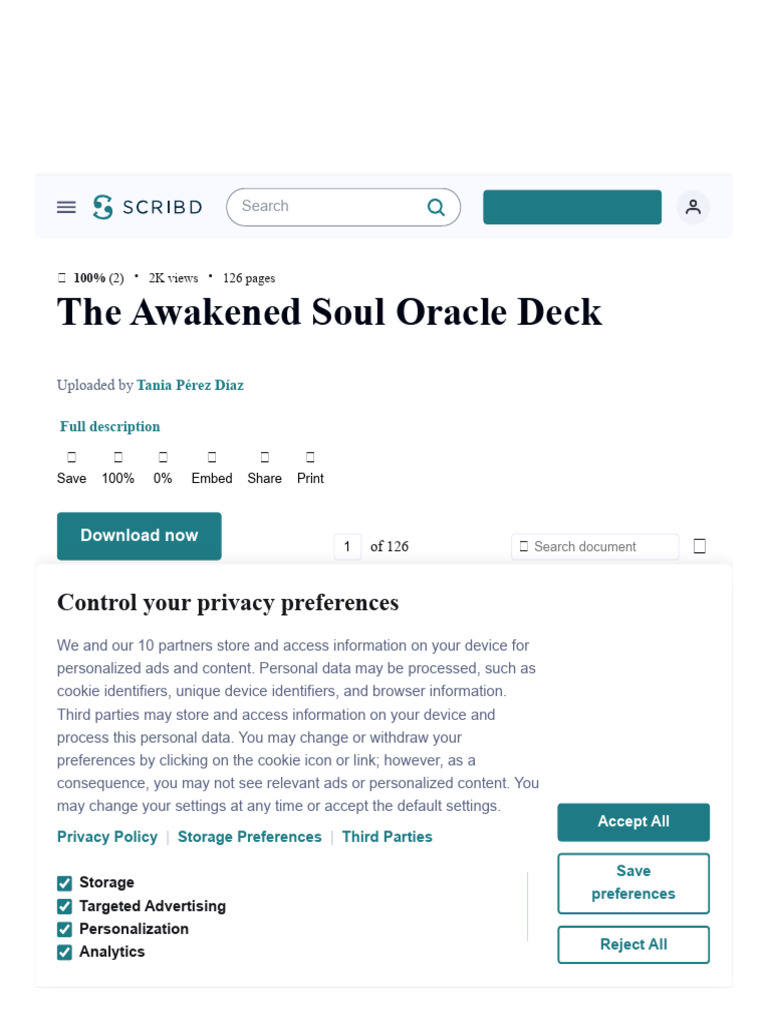Viewport: 768px width, 1024px height.
Task: Click the Share icon
Action: click(265, 457)
